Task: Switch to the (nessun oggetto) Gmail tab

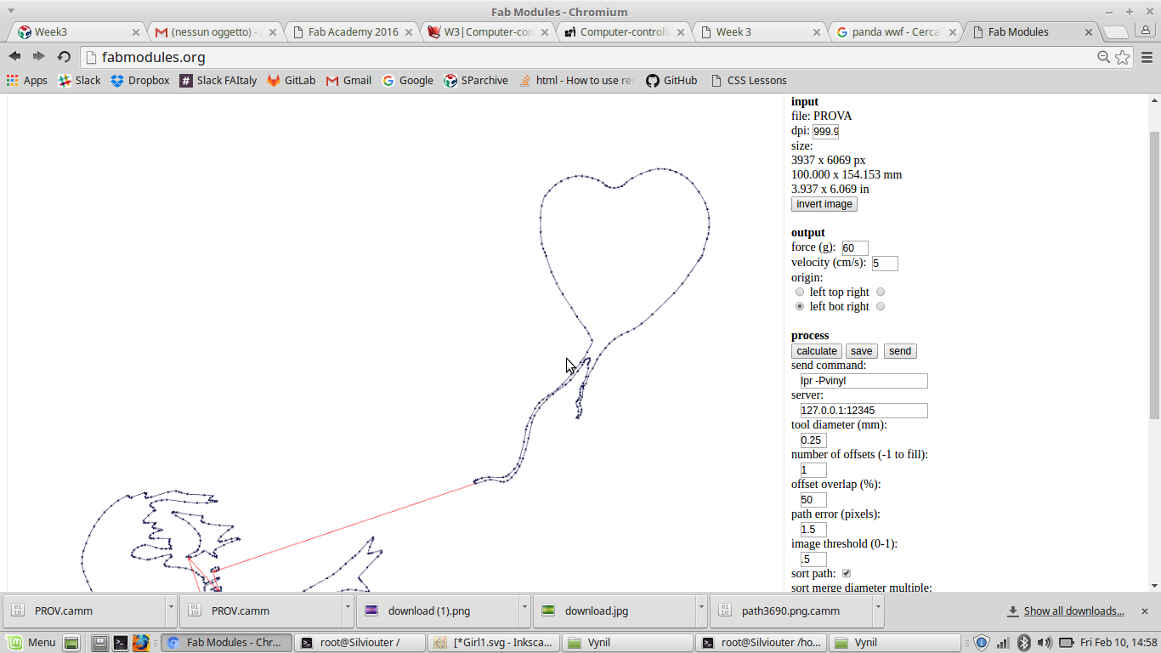Action: coord(214,32)
